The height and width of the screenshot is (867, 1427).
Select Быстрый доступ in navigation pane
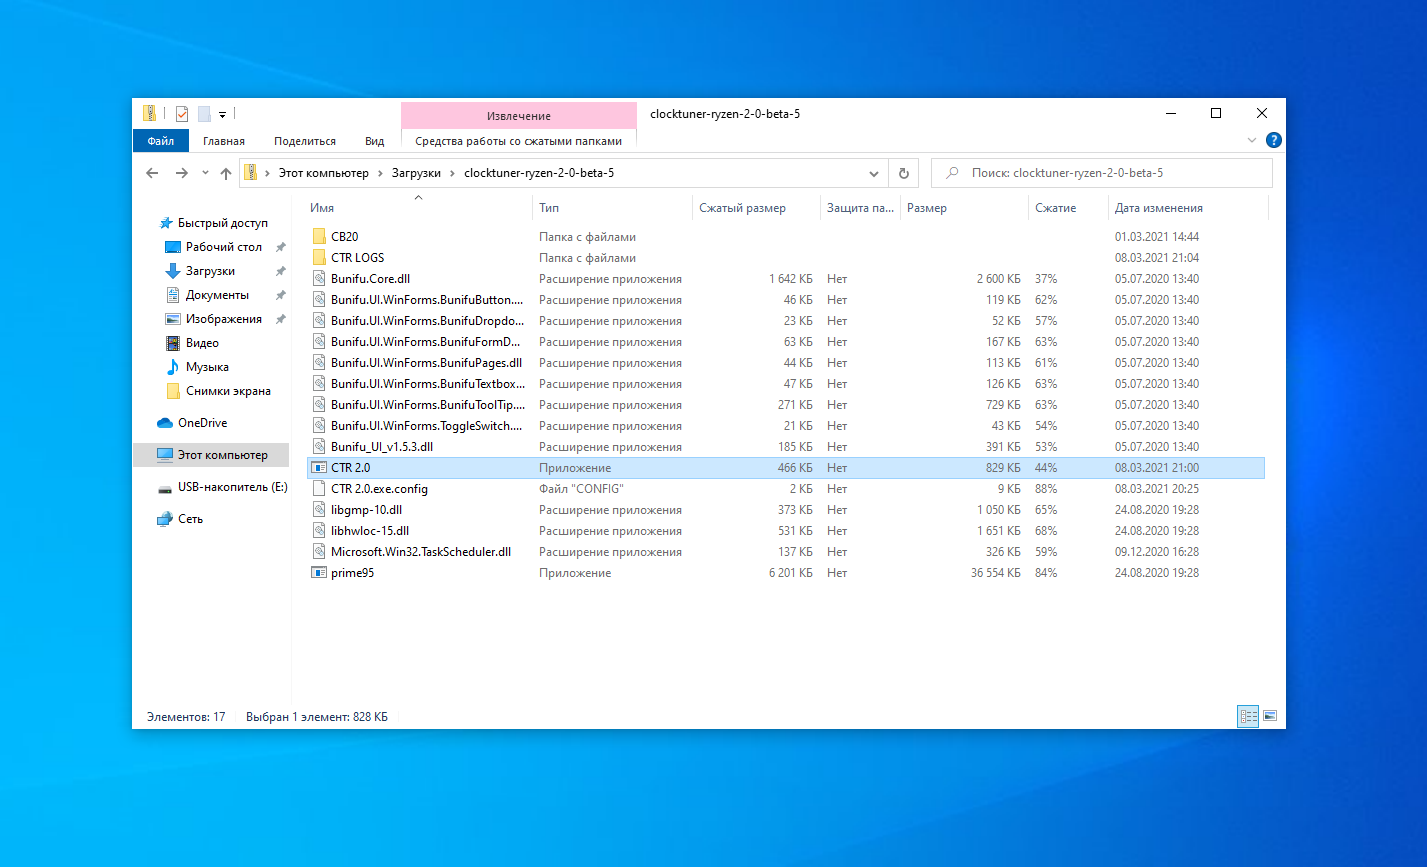click(223, 223)
